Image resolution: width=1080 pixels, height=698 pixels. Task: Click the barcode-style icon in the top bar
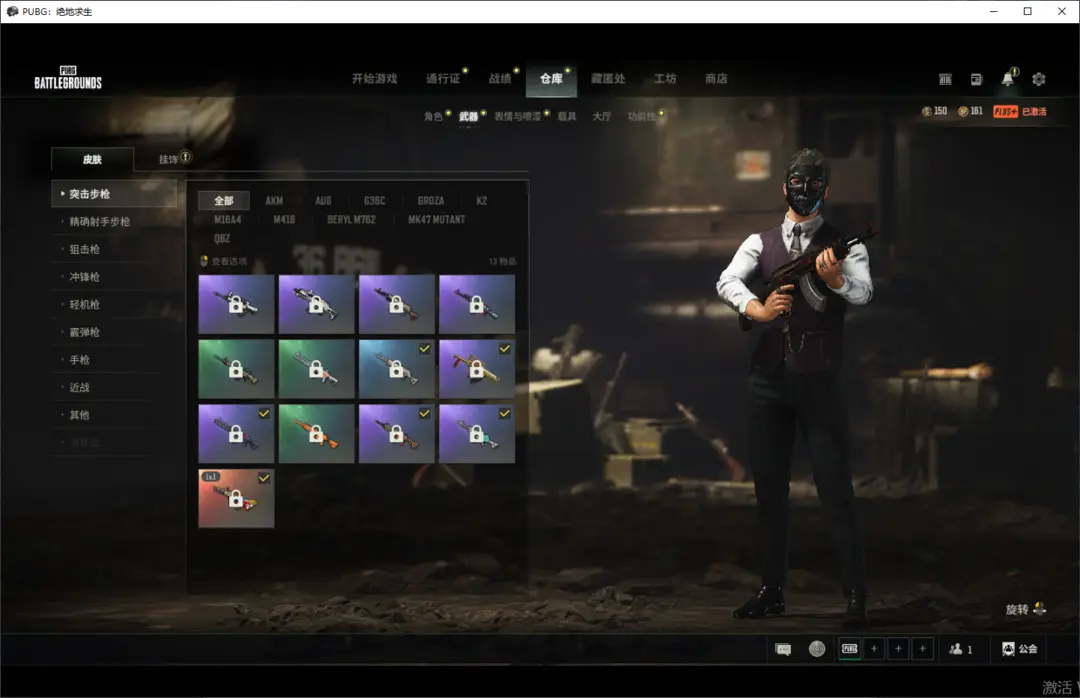(x=945, y=79)
